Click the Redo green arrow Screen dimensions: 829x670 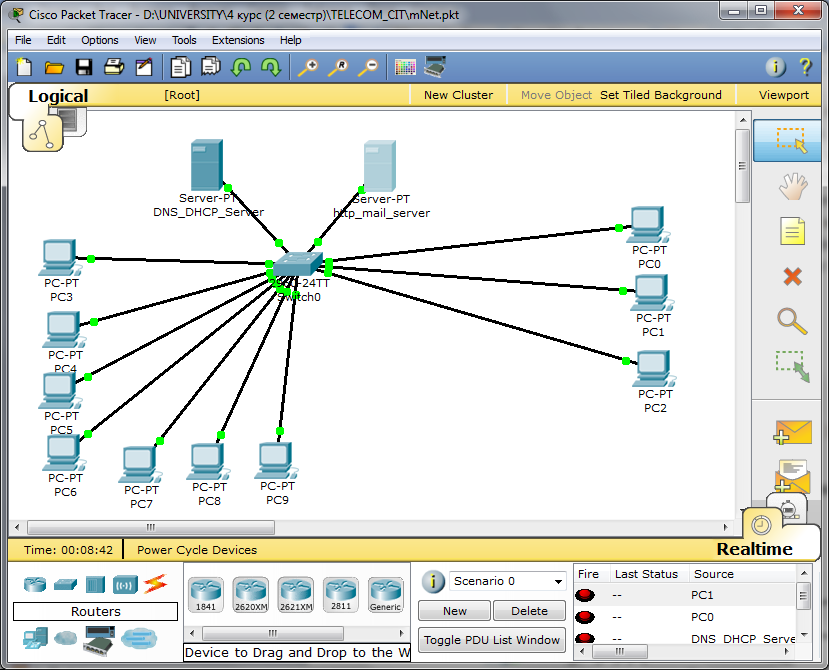tap(271, 67)
